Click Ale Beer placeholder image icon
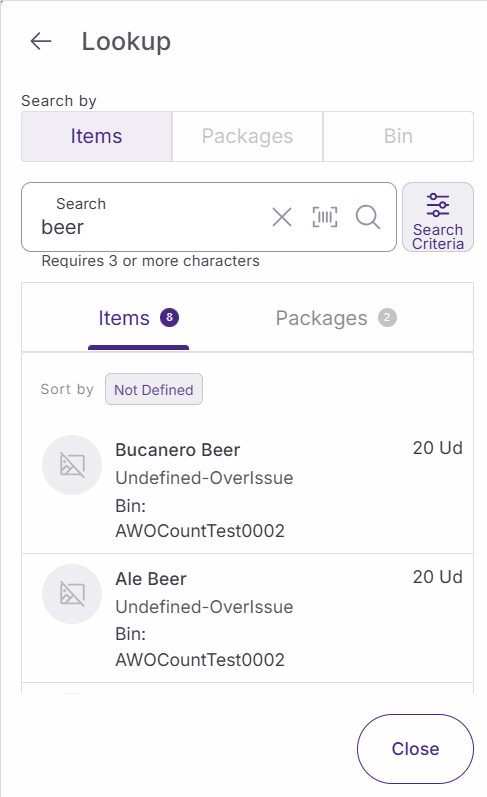487x797 pixels. tap(72, 594)
